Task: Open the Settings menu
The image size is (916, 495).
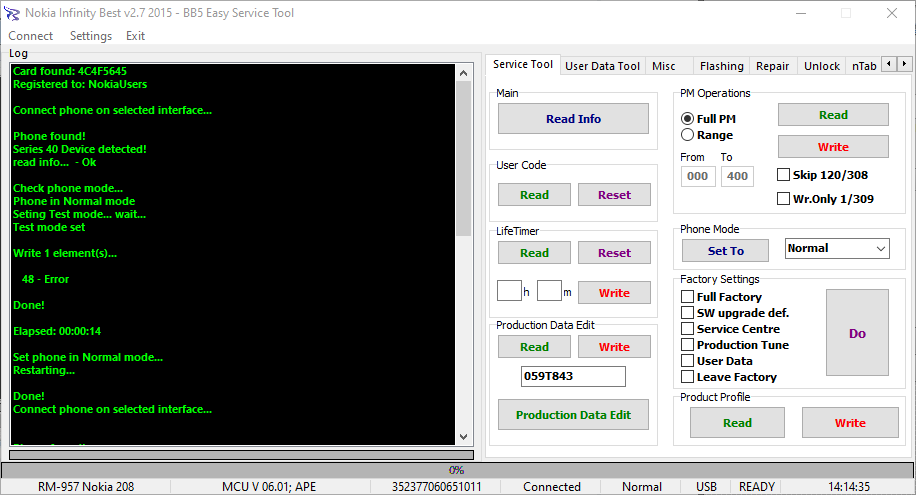Action: click(x=91, y=36)
